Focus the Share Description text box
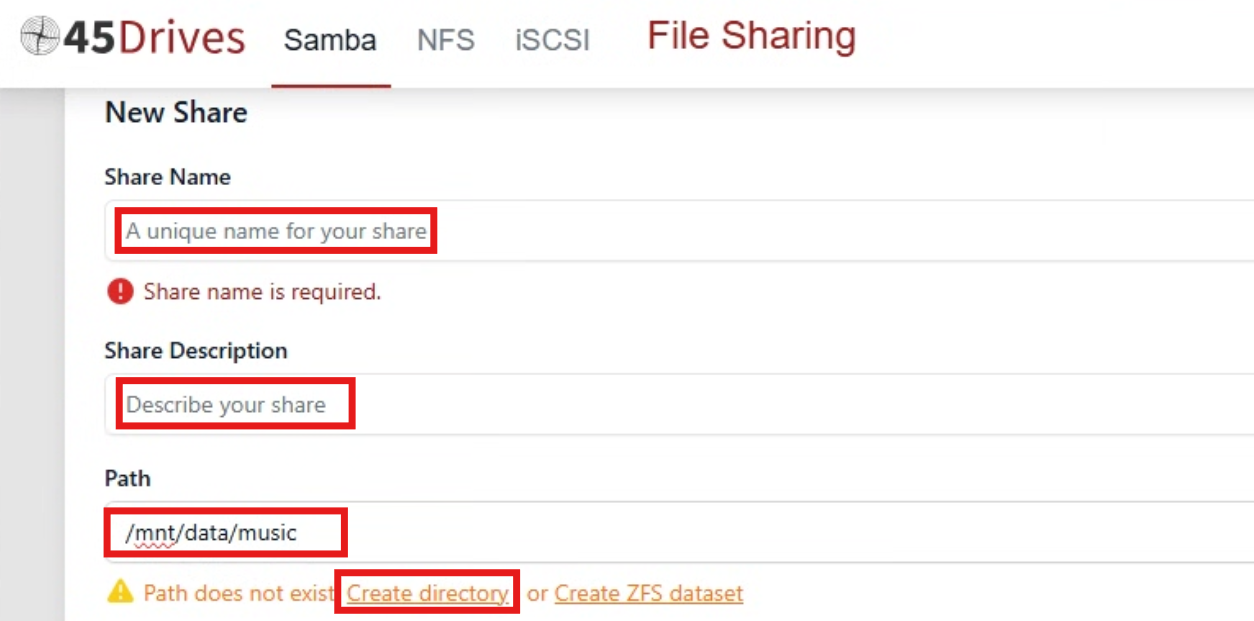Image resolution: width=1254 pixels, height=621 pixels. 679,404
